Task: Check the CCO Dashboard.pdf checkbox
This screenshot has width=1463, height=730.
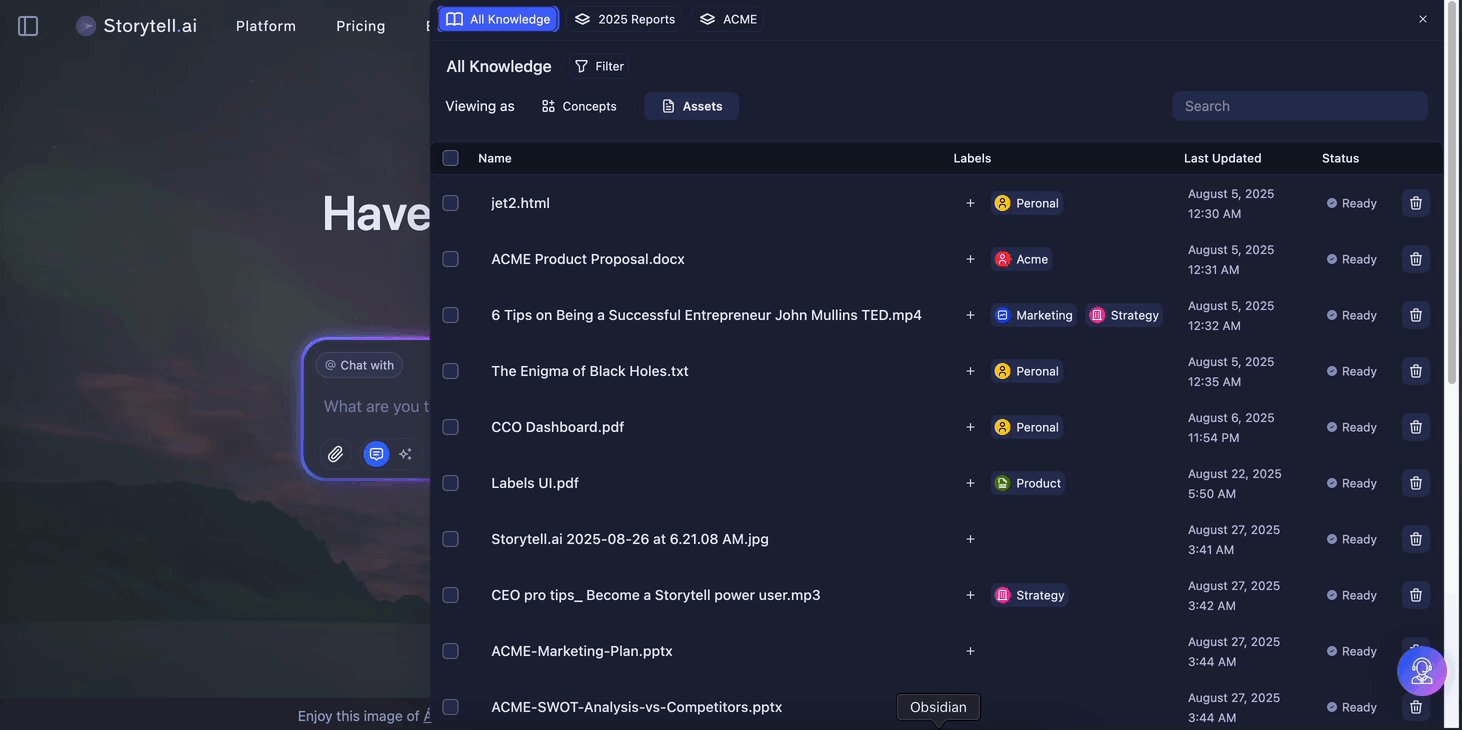Action: click(x=451, y=427)
